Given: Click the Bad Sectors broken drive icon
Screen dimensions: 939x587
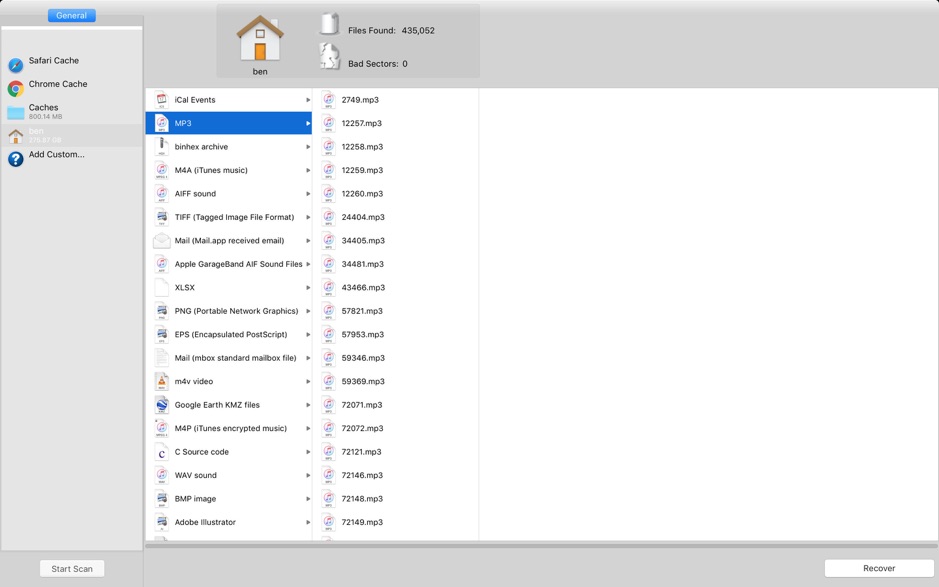Looking at the screenshot, I should [x=329, y=56].
